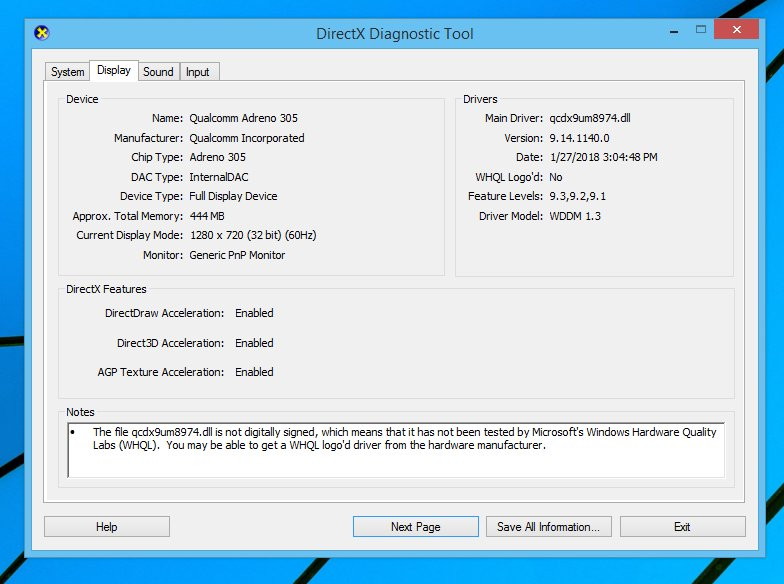Click the Exit button
Screen dimensions: 784x584
(x=682, y=526)
